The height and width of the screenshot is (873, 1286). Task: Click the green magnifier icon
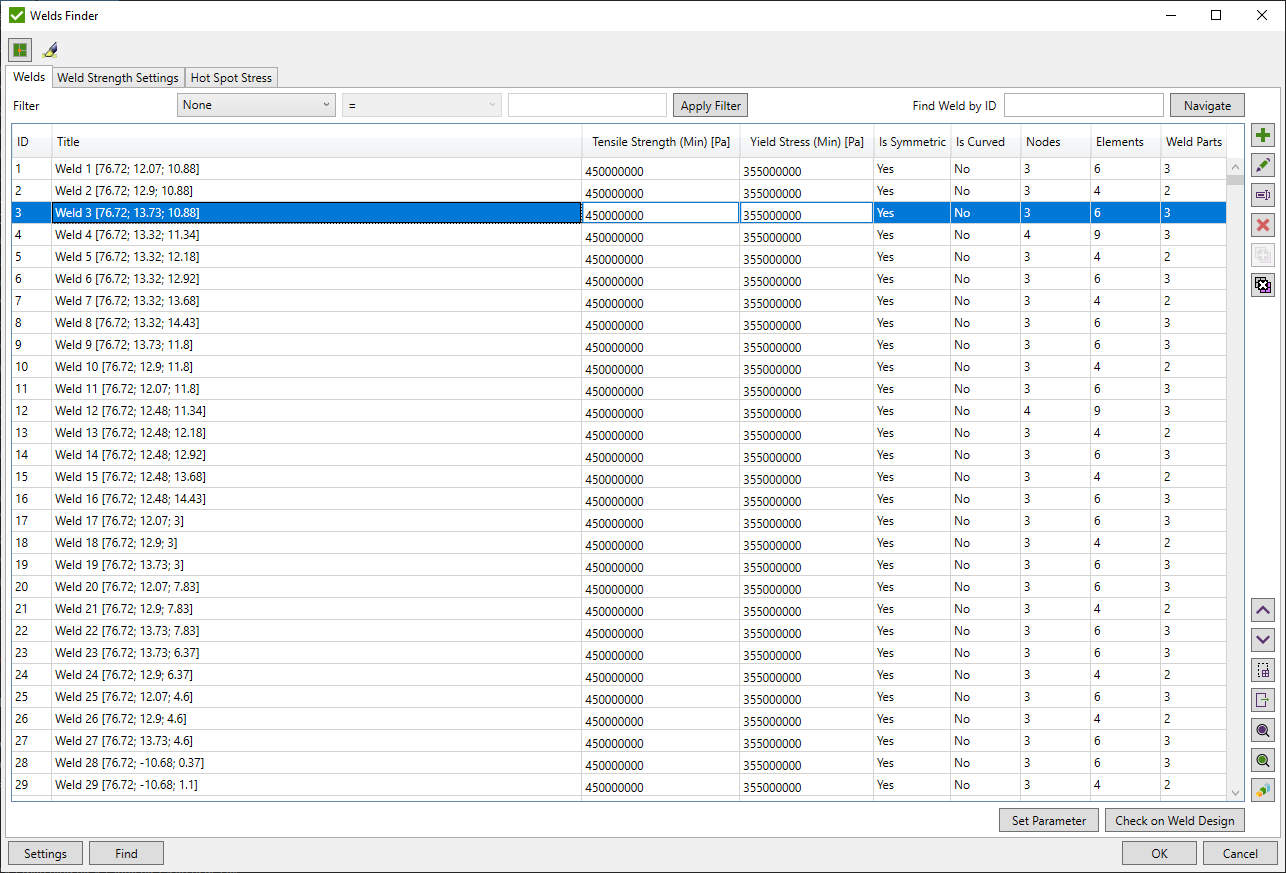1263,761
